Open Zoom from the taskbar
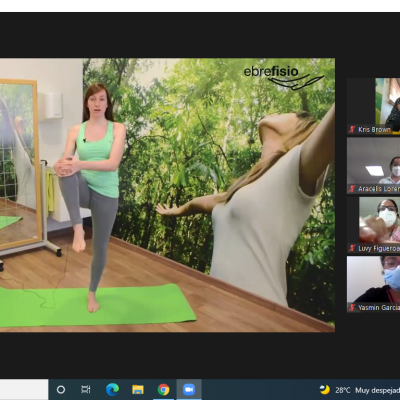This screenshot has width=400, height=400. (189, 389)
